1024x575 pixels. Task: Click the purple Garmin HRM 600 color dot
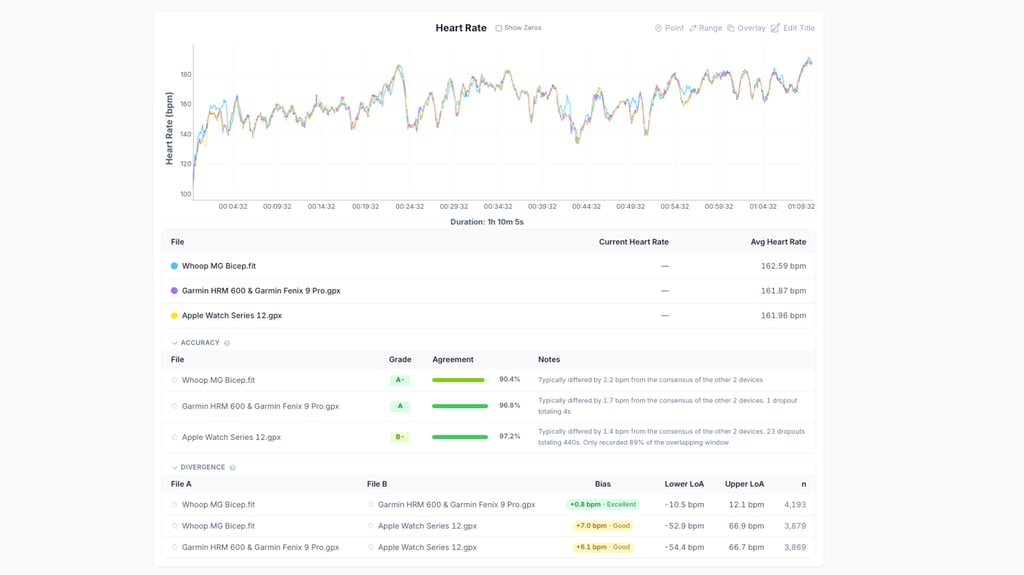pos(174,291)
